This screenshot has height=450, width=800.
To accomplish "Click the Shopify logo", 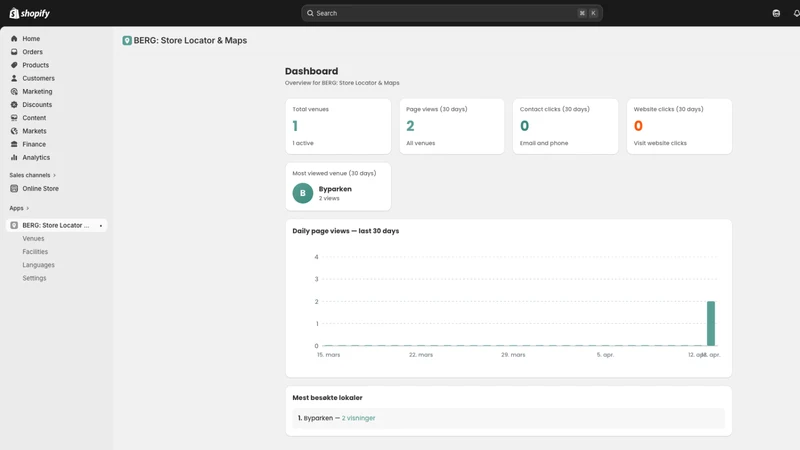I will [30, 13].
